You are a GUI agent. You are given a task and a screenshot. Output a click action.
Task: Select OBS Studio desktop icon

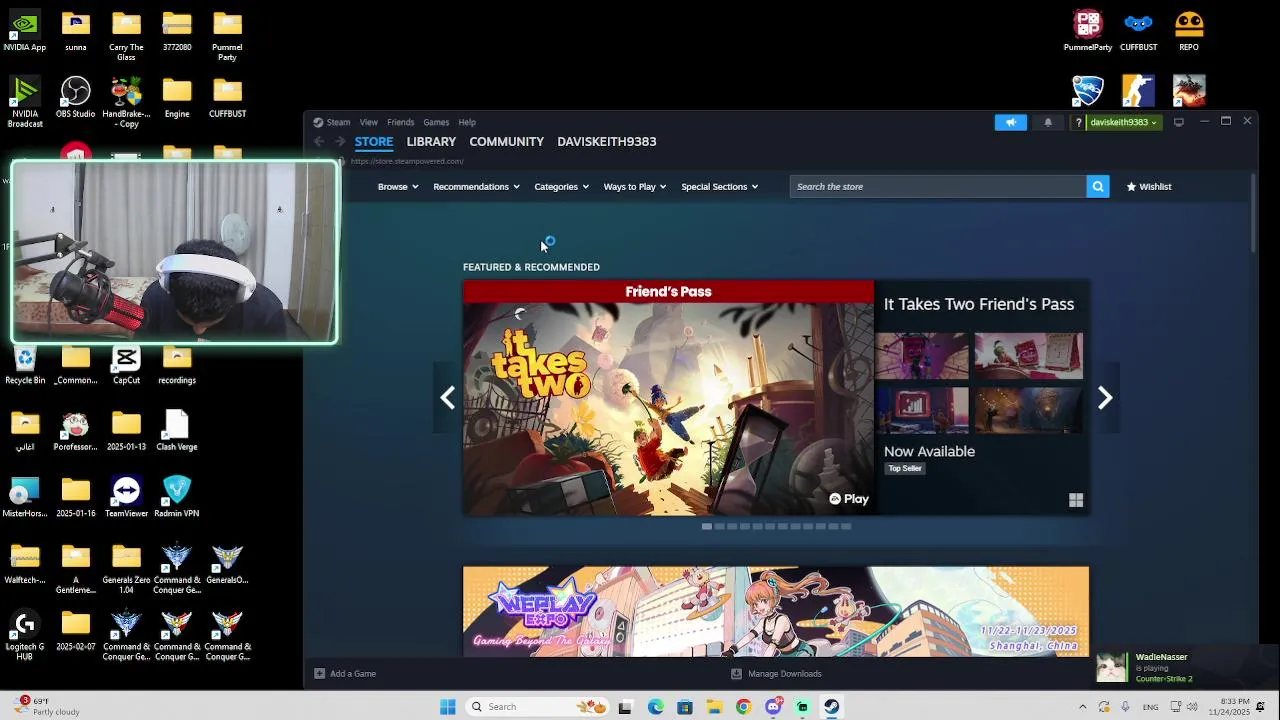click(76, 98)
